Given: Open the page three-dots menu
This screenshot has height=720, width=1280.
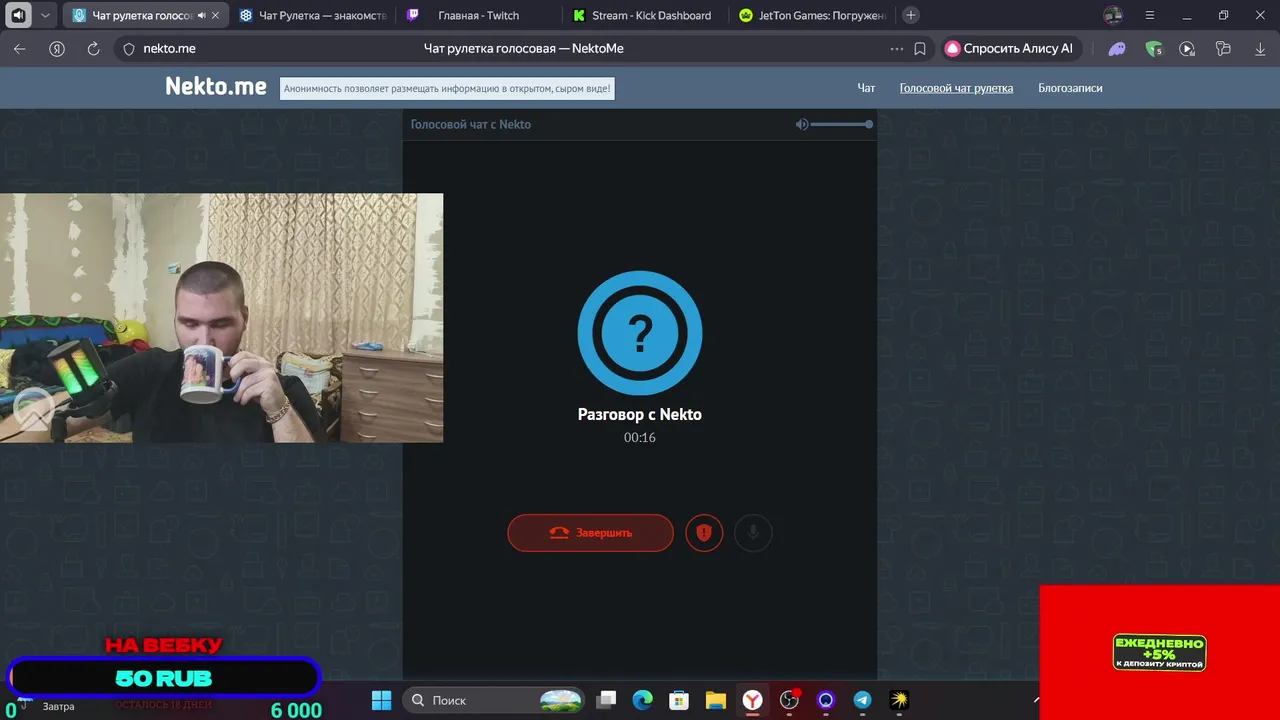Looking at the screenshot, I should tap(896, 48).
